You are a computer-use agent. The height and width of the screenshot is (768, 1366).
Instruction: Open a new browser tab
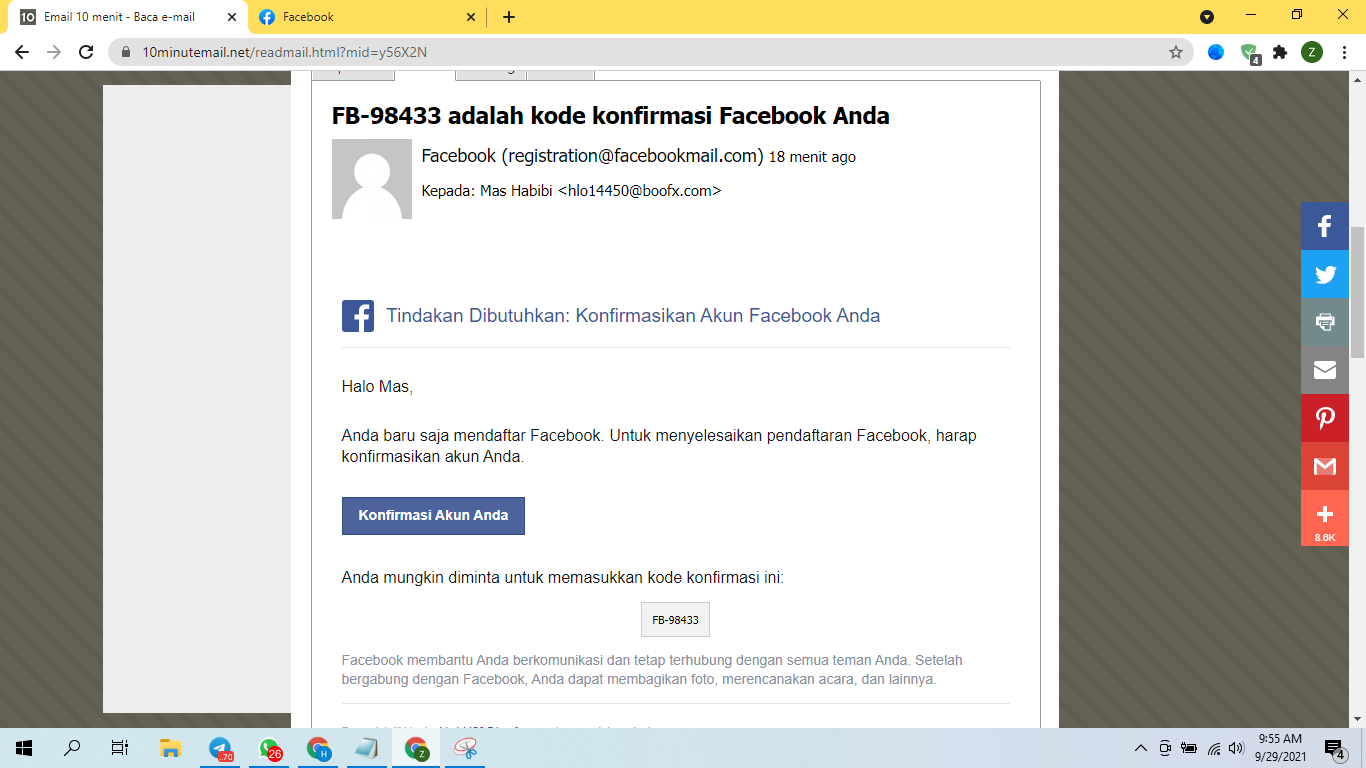click(509, 17)
